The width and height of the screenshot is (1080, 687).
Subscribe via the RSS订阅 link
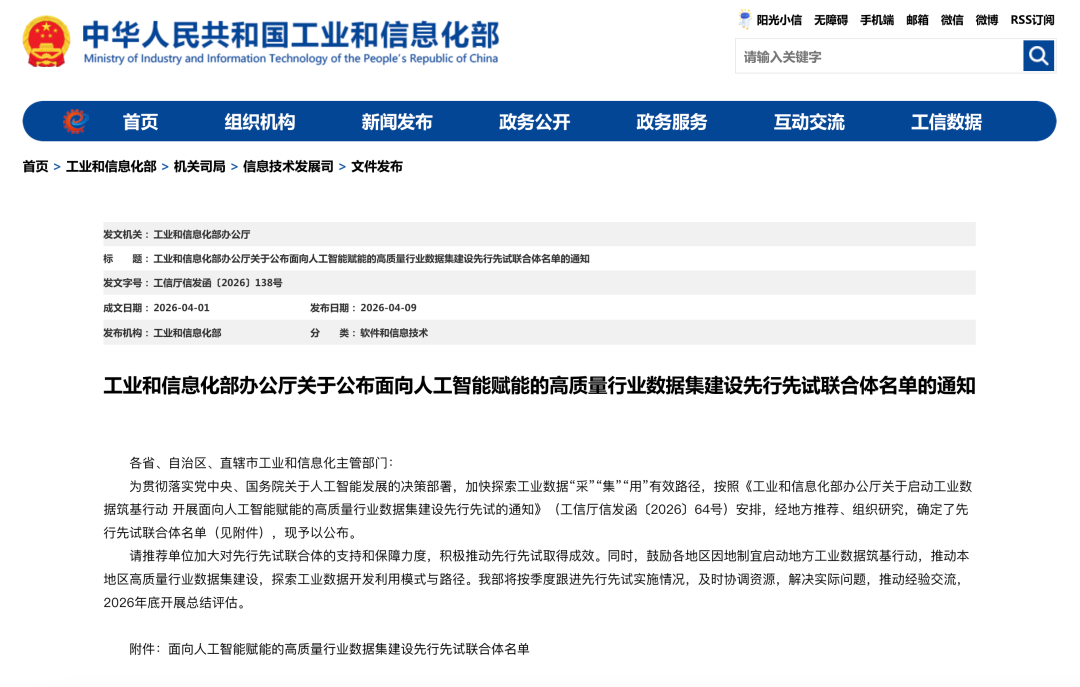coord(1032,20)
